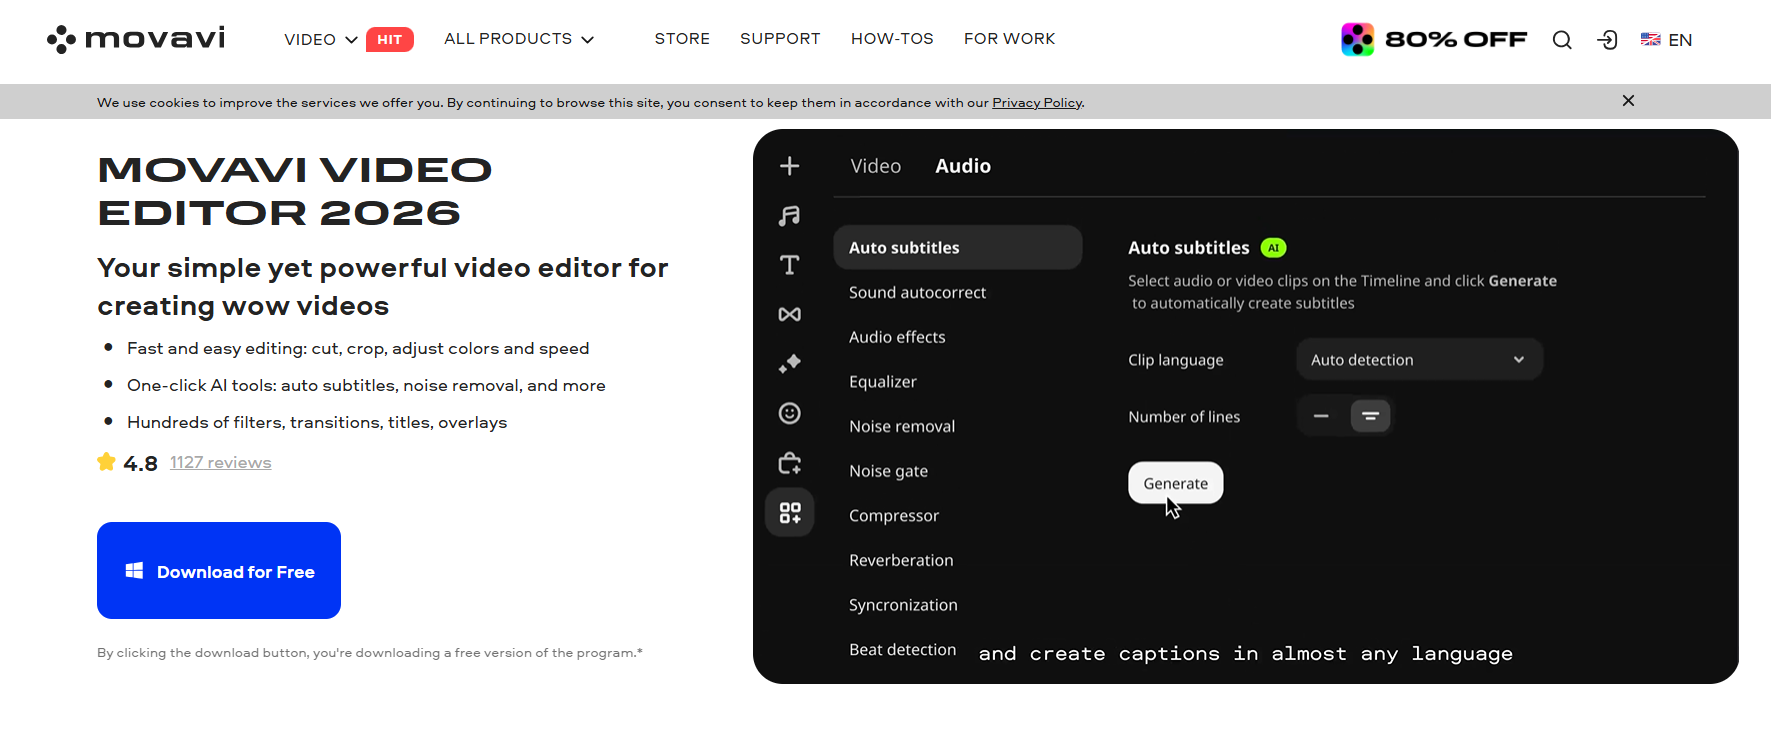Select Reverberation option
1771x738 pixels.
pyautogui.click(x=901, y=560)
